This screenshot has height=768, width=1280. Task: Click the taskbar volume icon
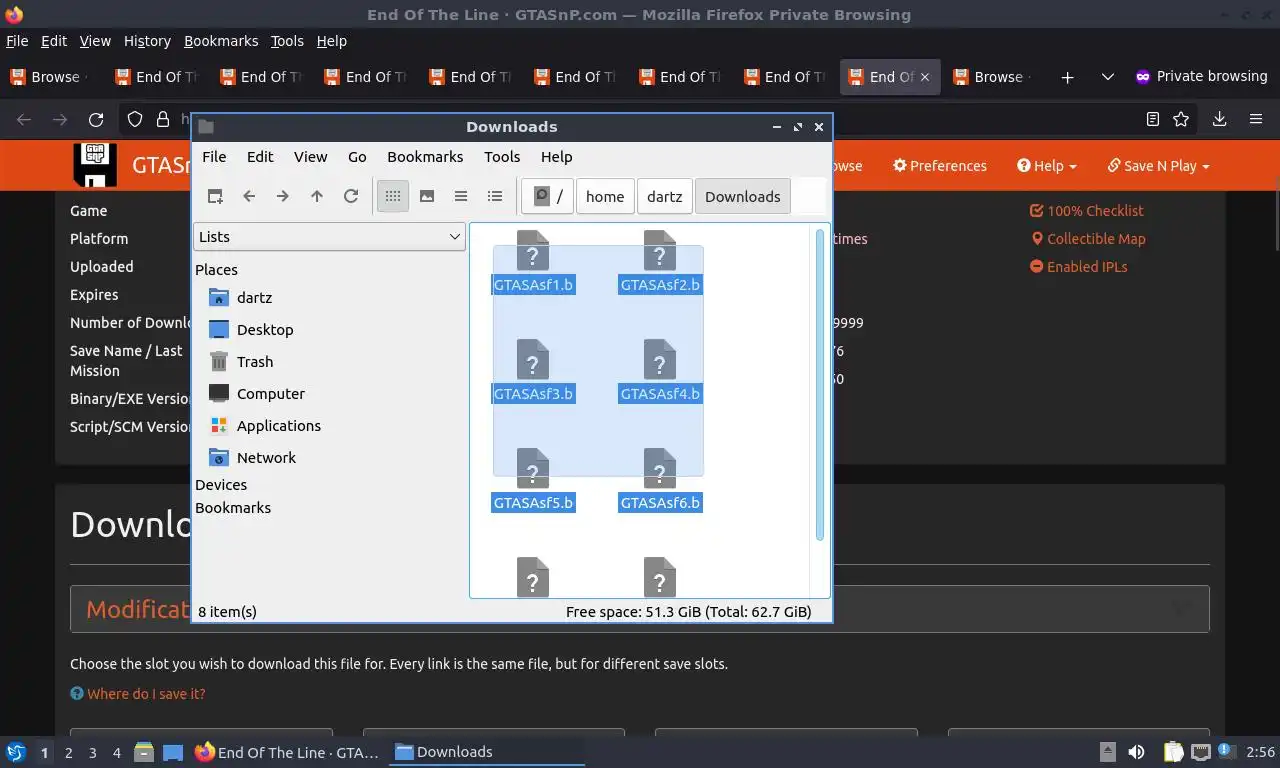1136,752
